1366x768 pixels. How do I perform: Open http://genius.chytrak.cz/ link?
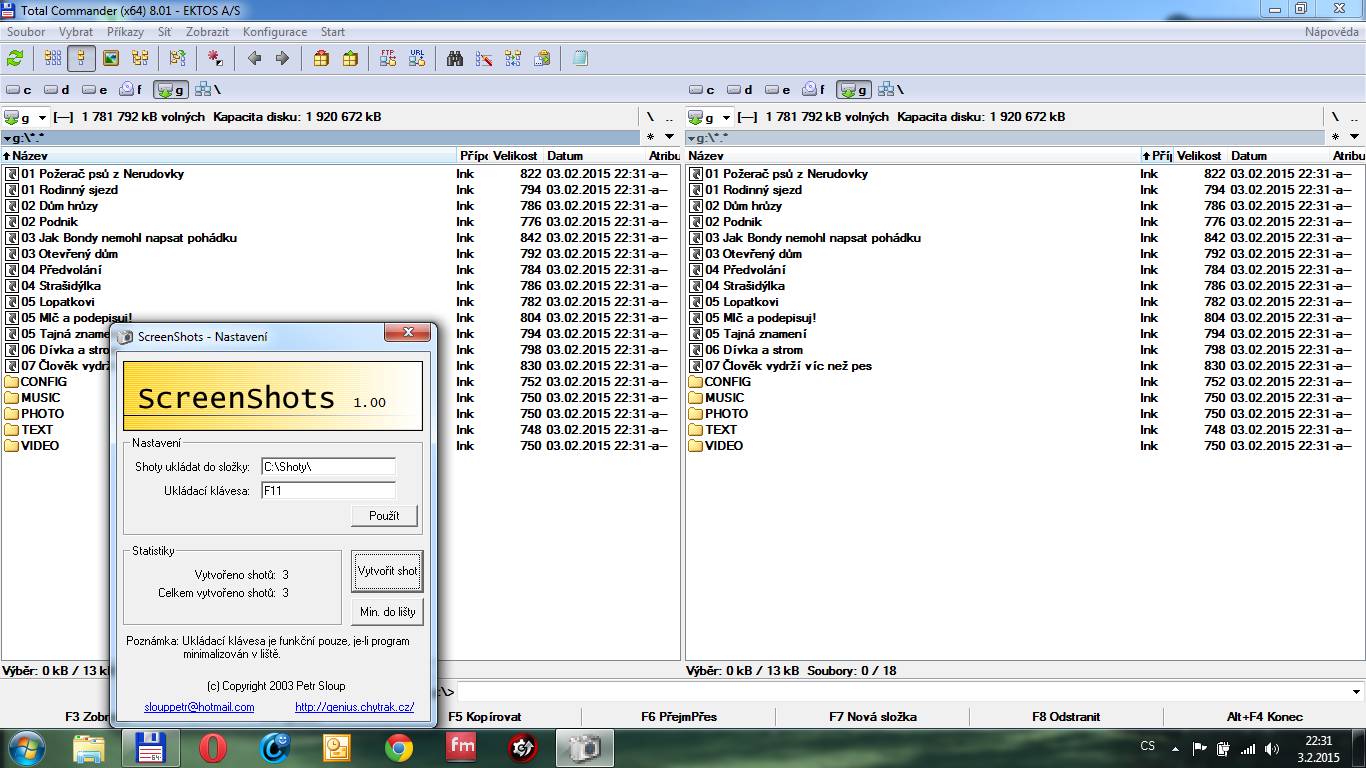(354, 707)
